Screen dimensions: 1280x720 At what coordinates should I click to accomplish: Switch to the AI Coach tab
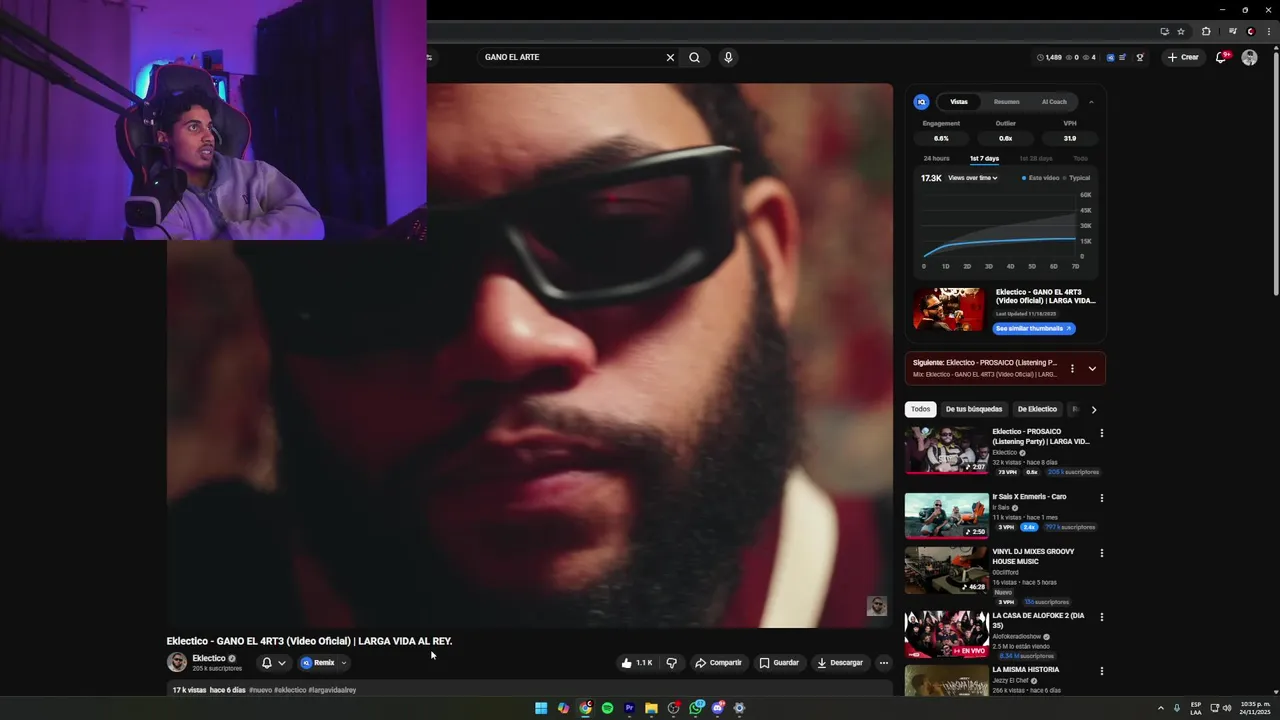pos(1054,102)
